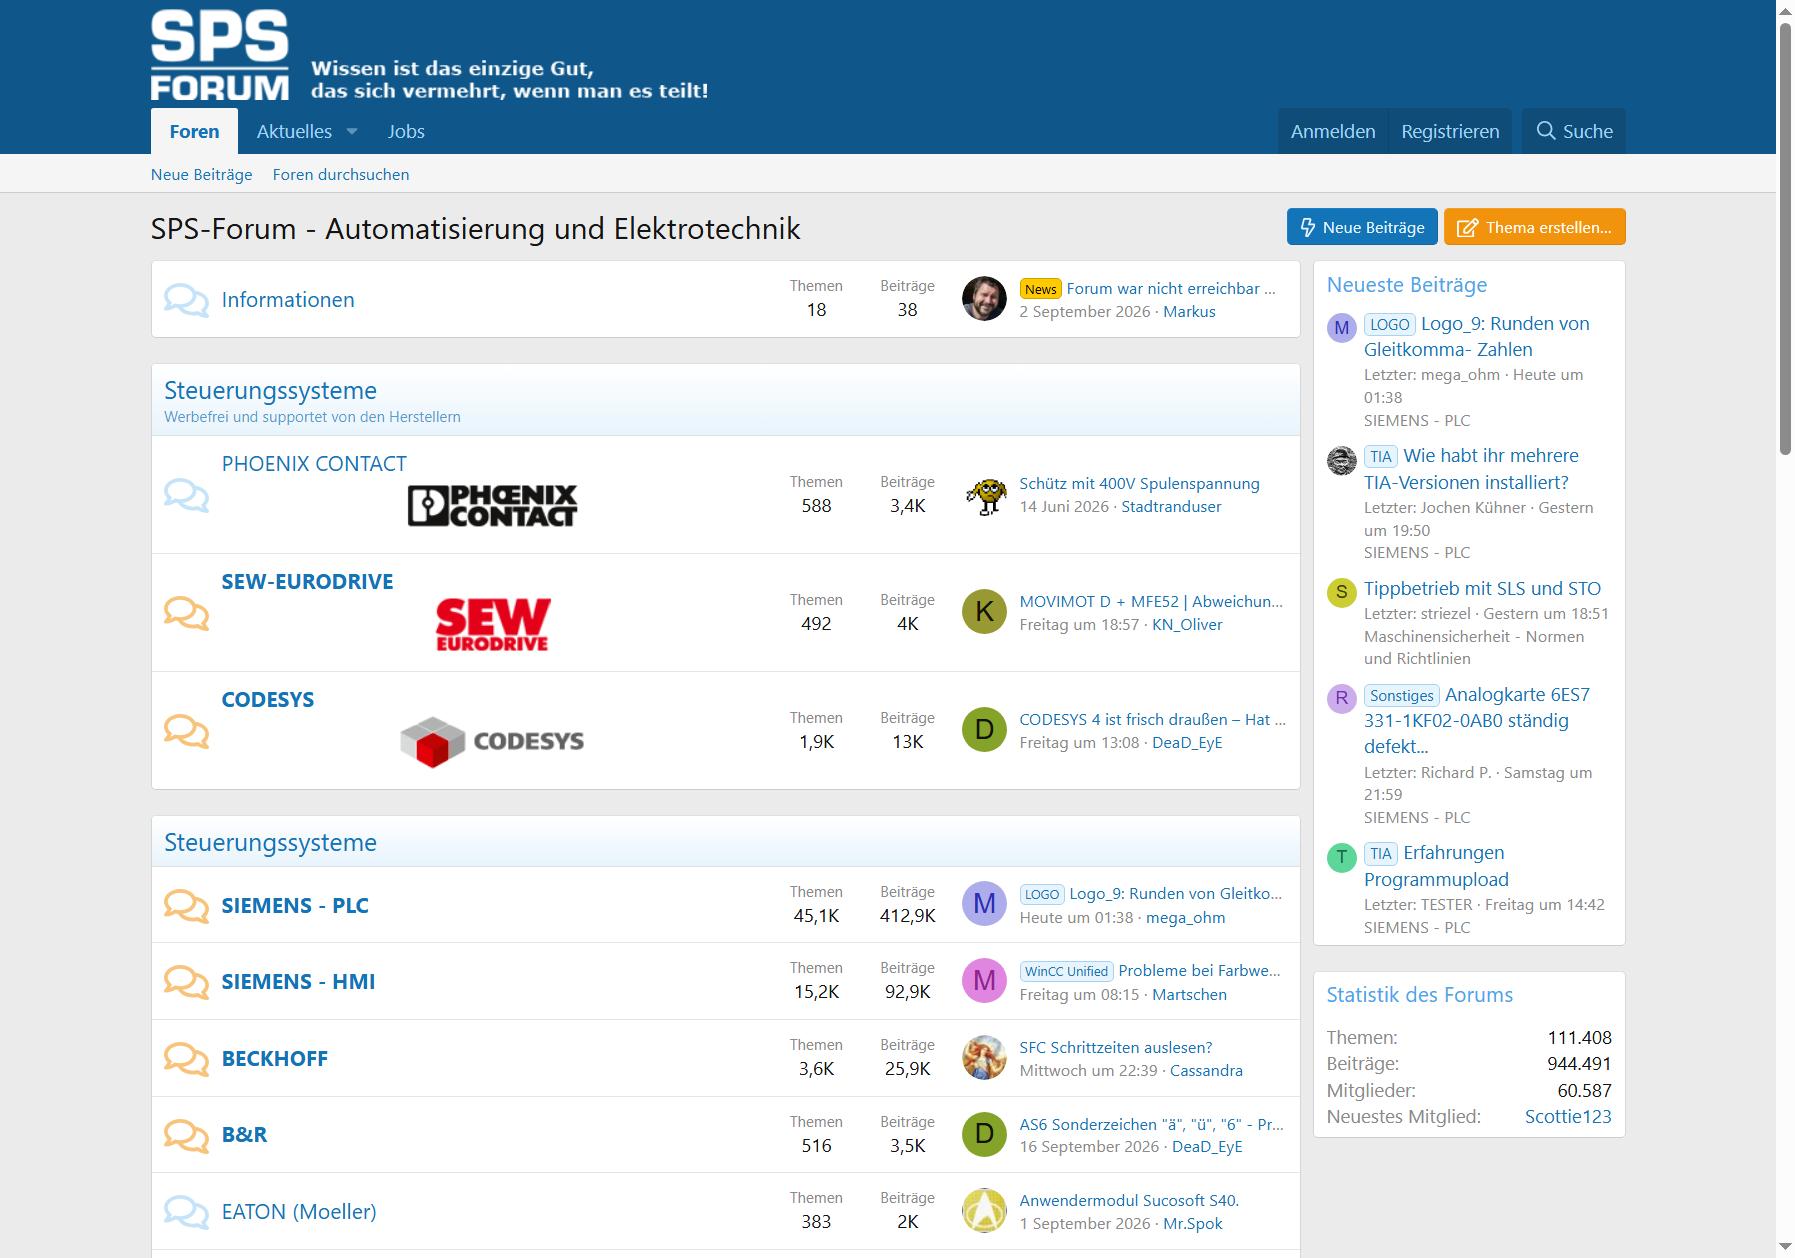Click the SIEMENS - PLC speech-bubble icon

pos(186,905)
